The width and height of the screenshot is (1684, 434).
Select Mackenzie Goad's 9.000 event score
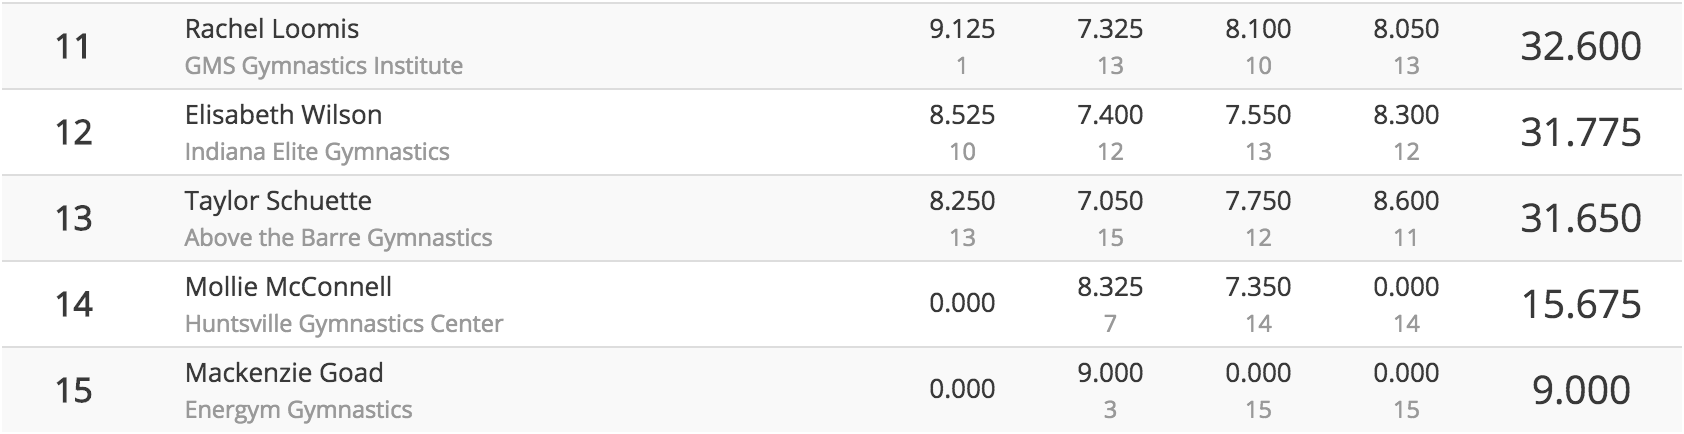pos(1110,373)
